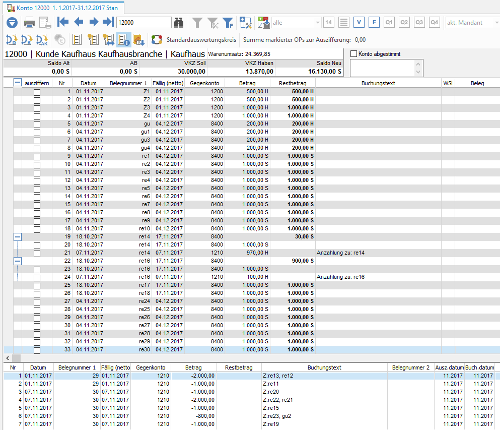Screen dimensions: 500x430
Task: Click the list with yellow marker icon
Action: (x=93, y=40)
